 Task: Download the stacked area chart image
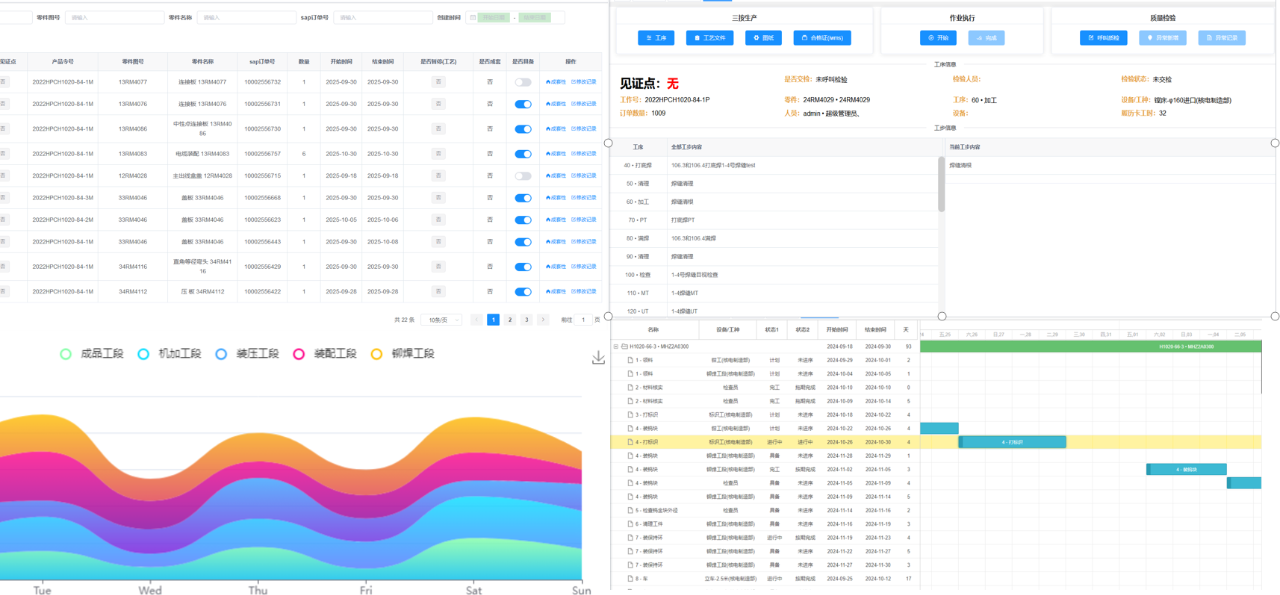coord(598,357)
